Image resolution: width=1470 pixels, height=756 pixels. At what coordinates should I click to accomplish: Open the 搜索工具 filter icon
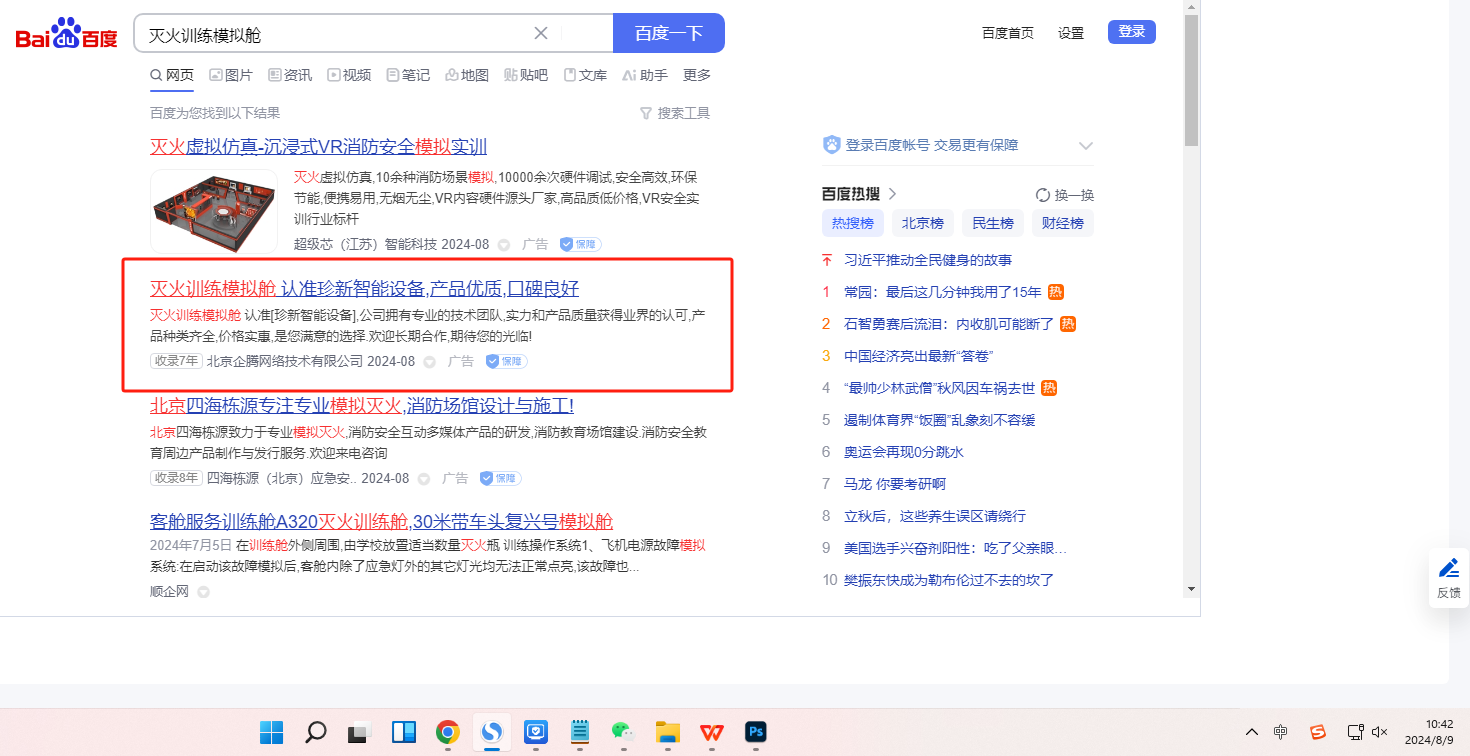[646, 113]
